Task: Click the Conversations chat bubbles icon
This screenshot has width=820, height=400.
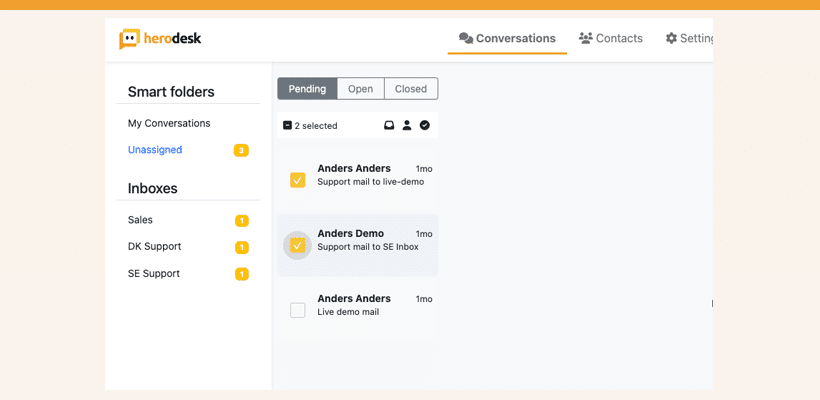Action: 465,38
